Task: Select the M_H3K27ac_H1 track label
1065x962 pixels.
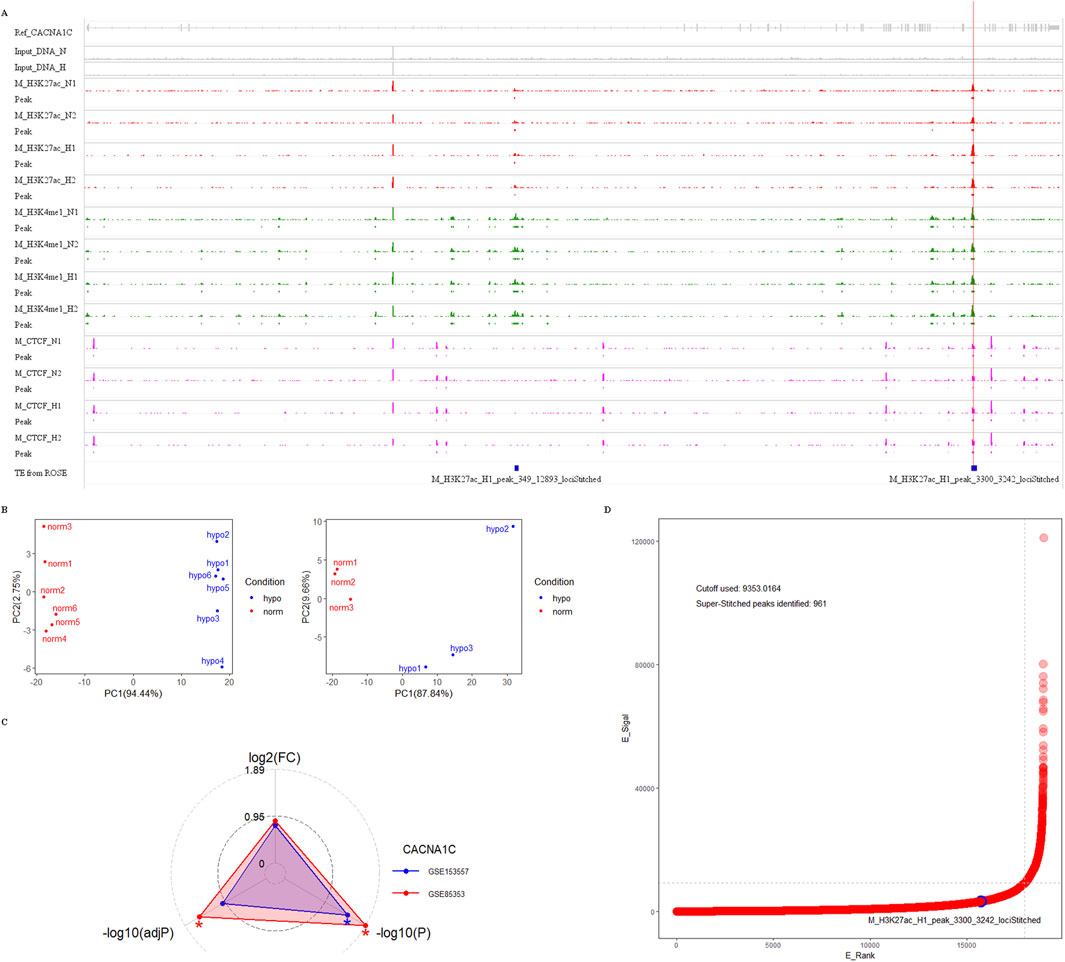Action: coord(45,148)
